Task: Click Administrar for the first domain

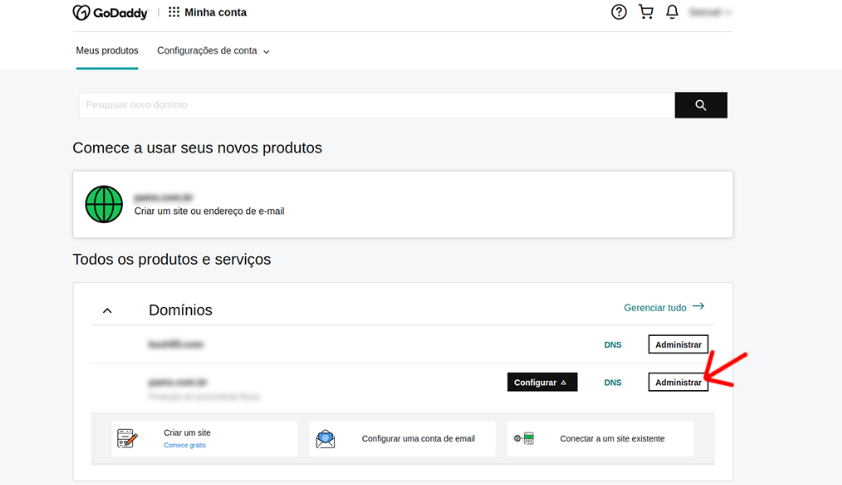Action: click(x=678, y=344)
